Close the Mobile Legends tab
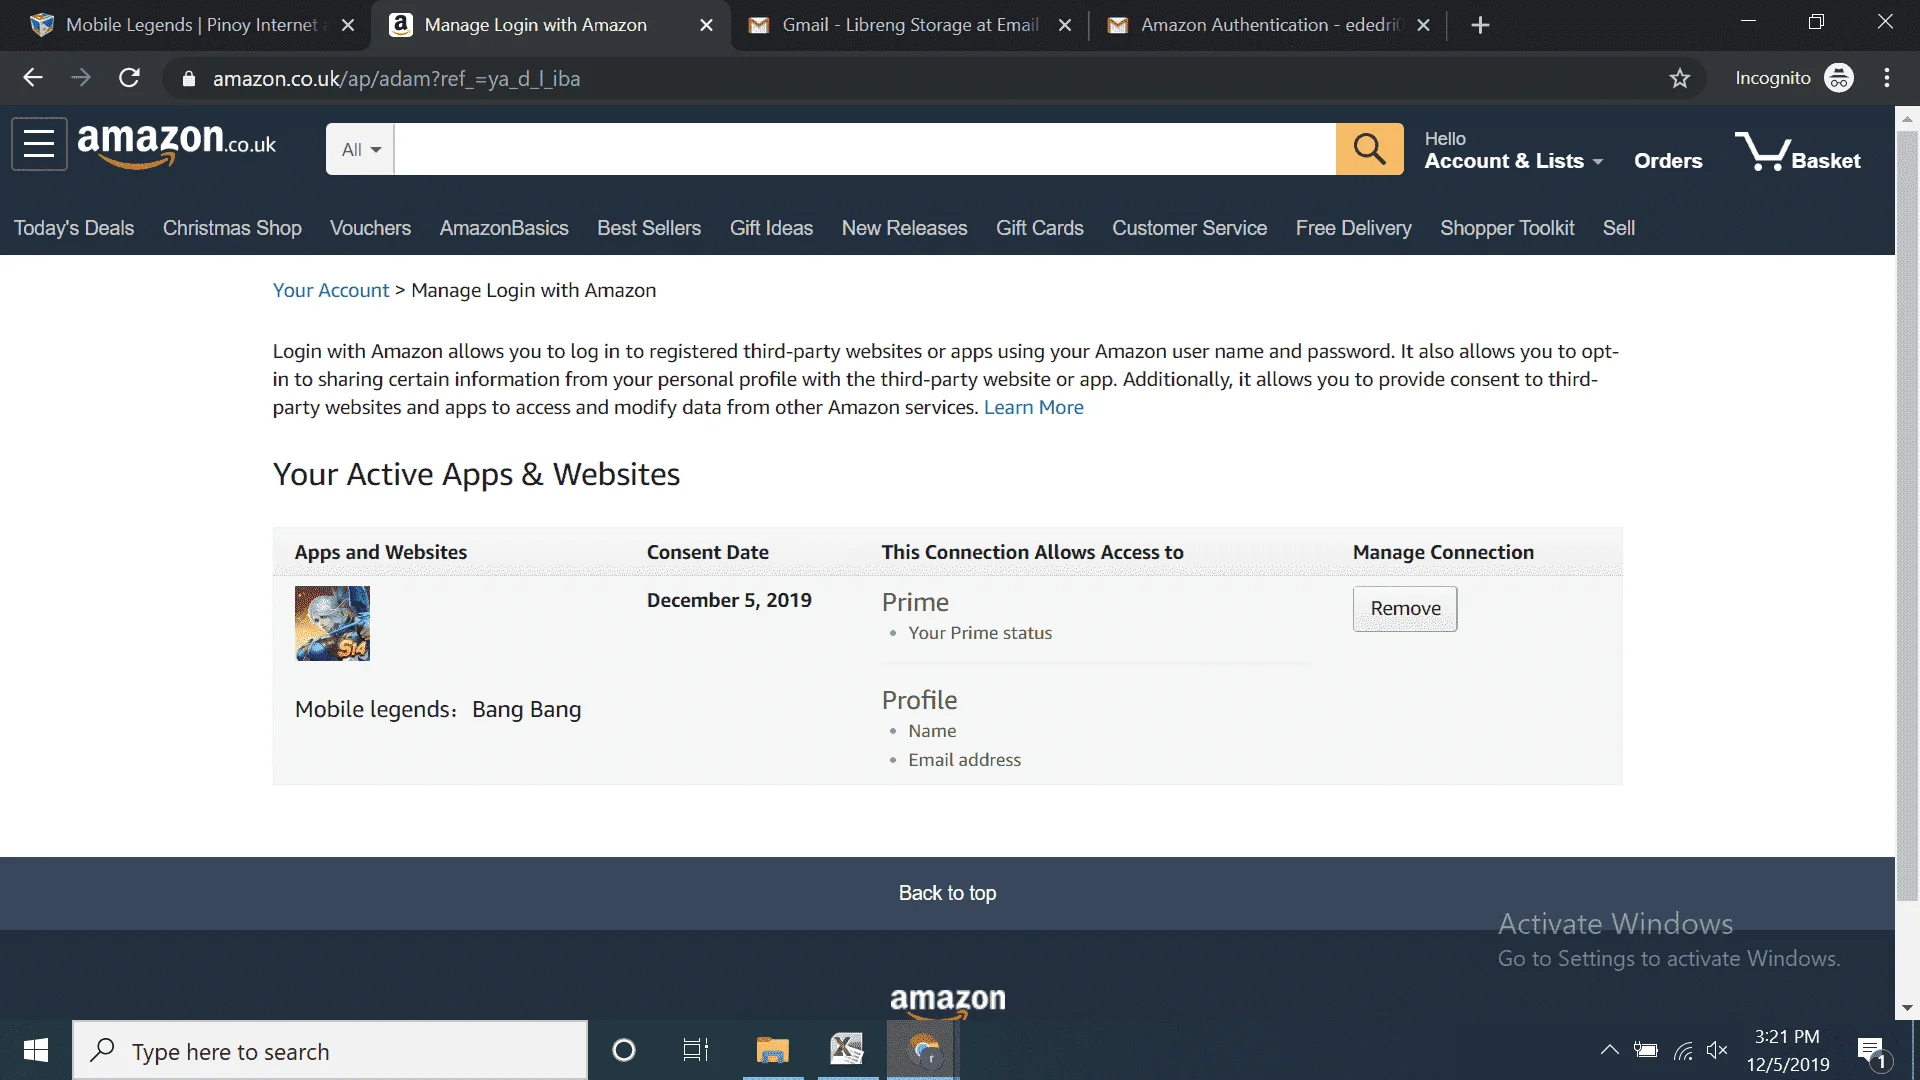This screenshot has height=1080, width=1920. click(348, 25)
